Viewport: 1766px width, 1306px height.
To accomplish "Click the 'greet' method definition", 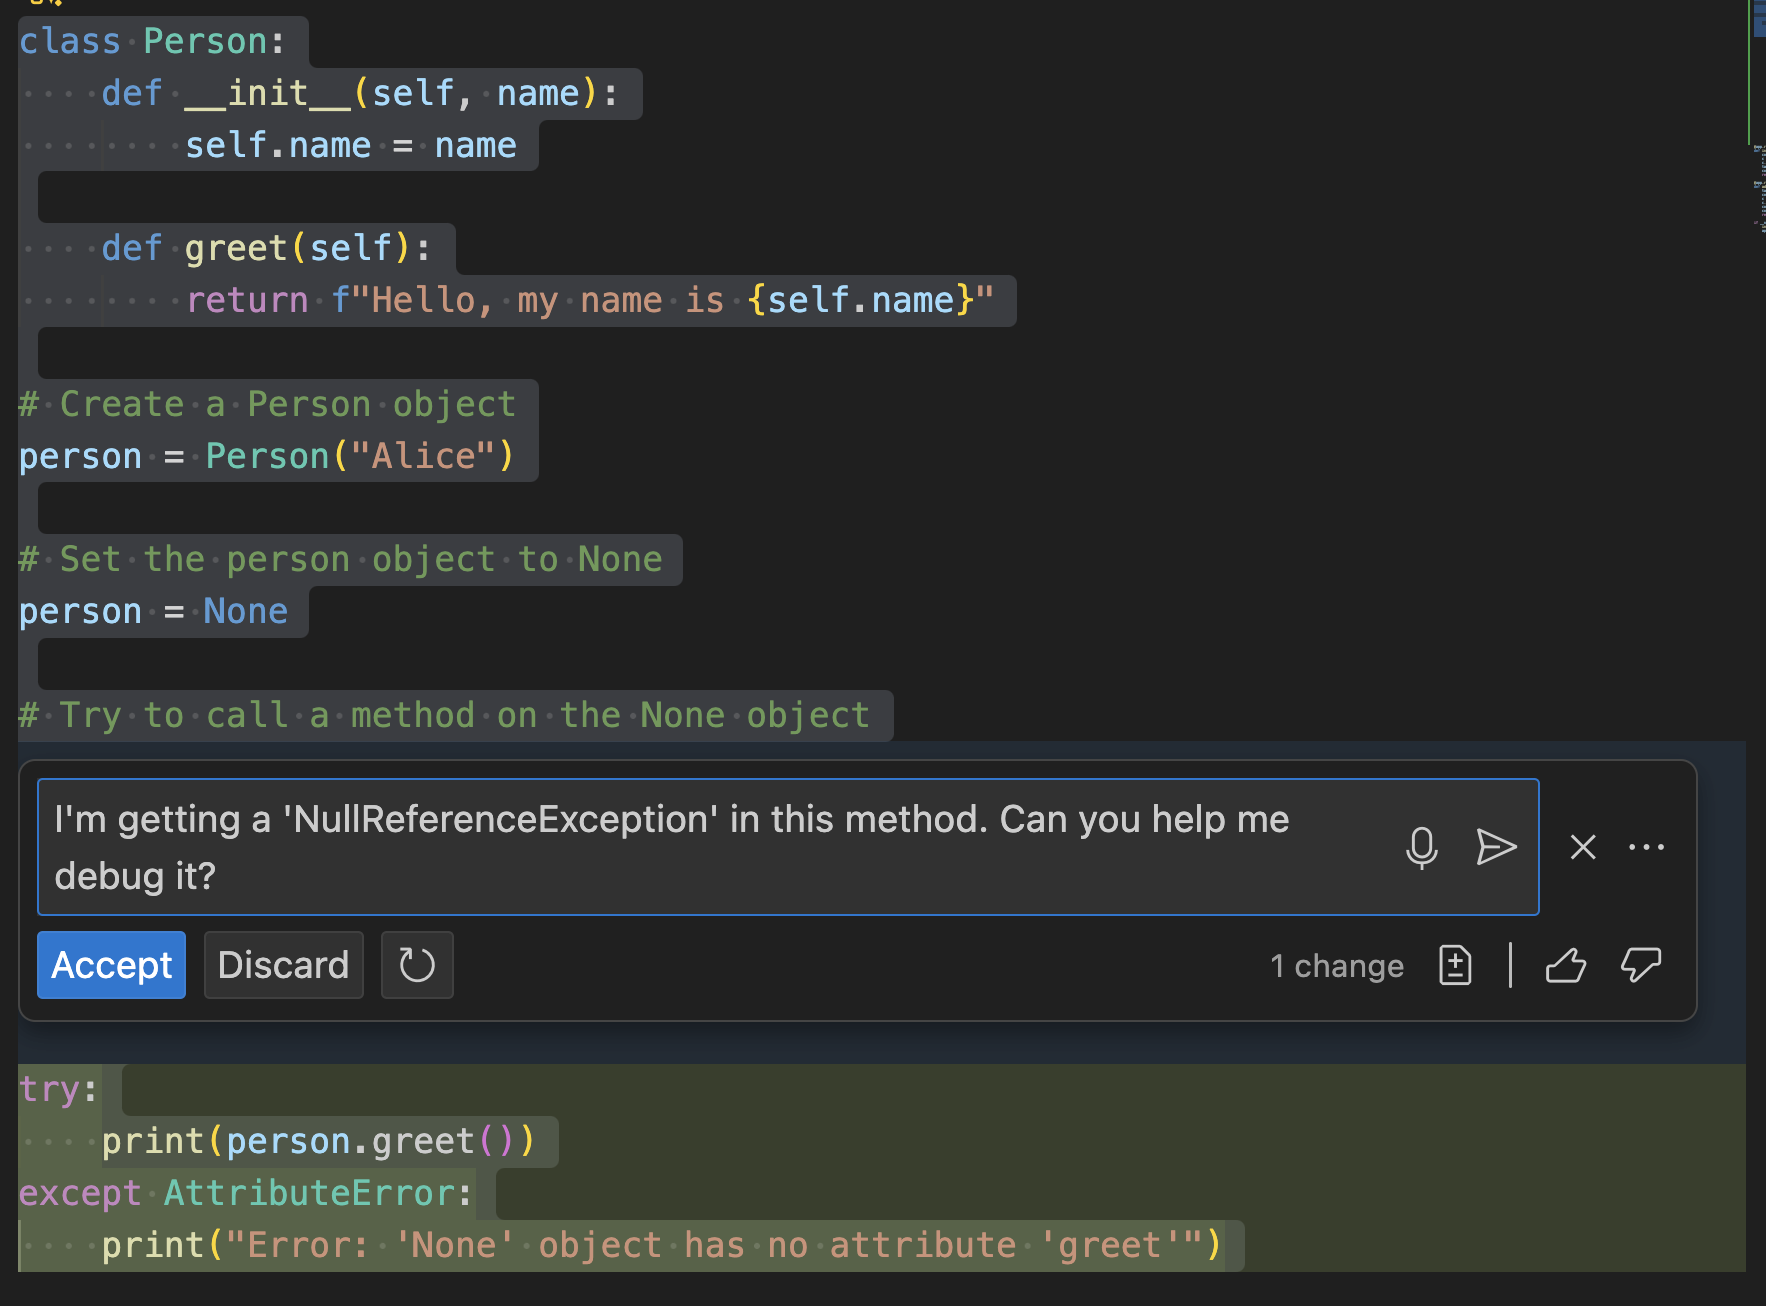I will [x=236, y=247].
